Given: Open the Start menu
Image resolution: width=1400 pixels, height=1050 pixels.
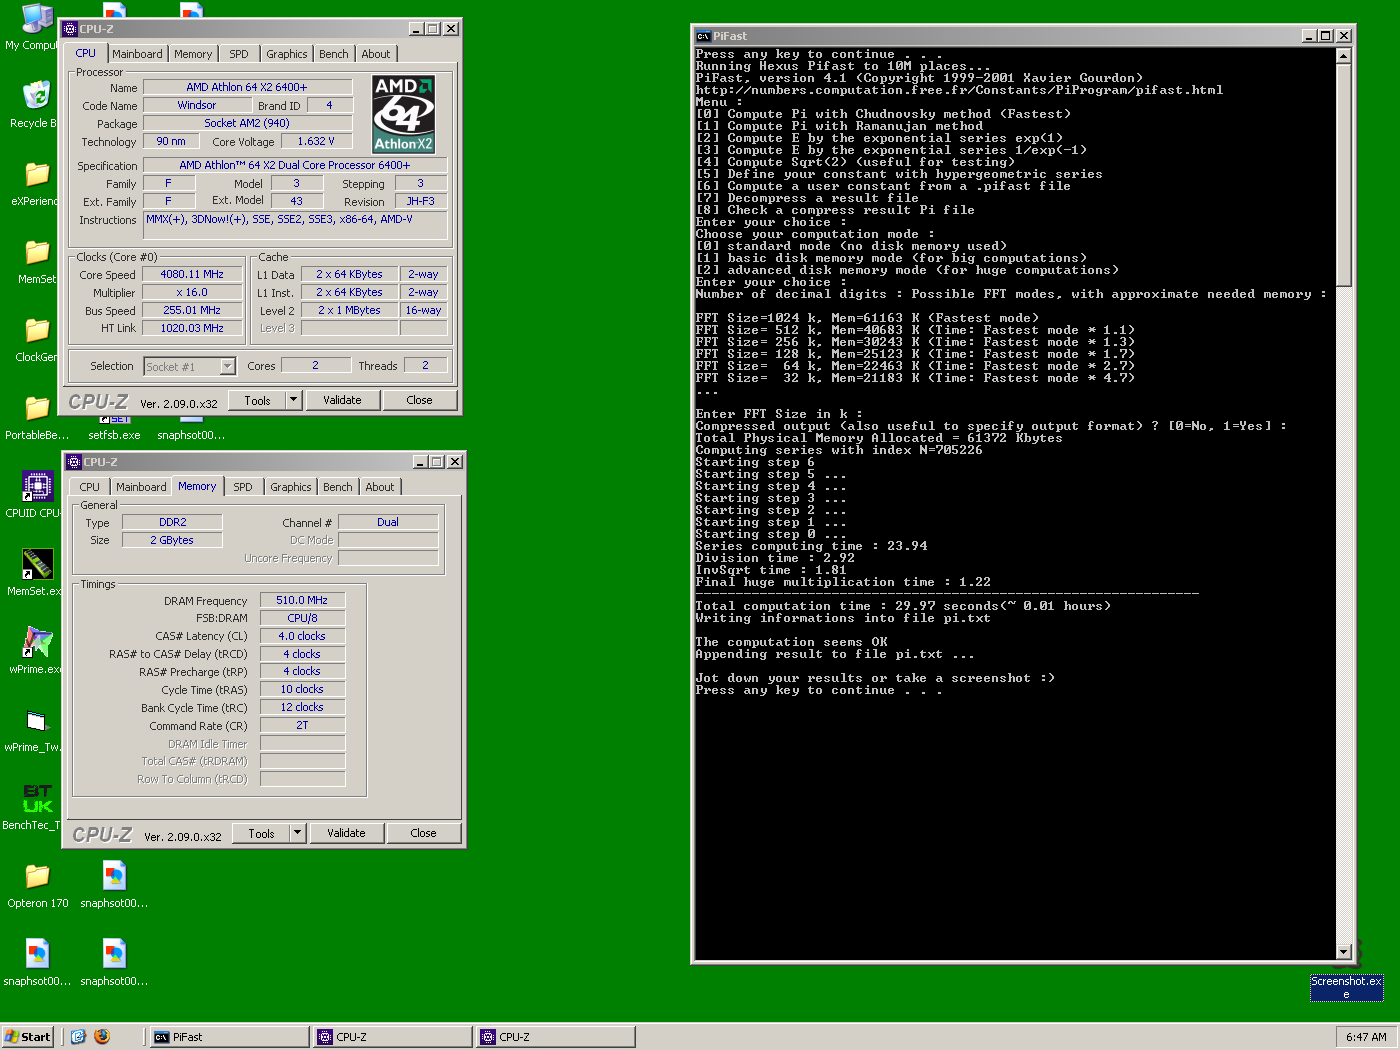Looking at the screenshot, I should click(28, 1037).
